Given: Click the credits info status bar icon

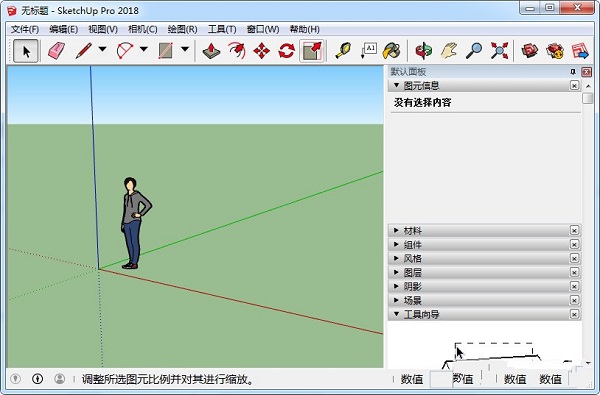Looking at the screenshot, I should pos(38,379).
